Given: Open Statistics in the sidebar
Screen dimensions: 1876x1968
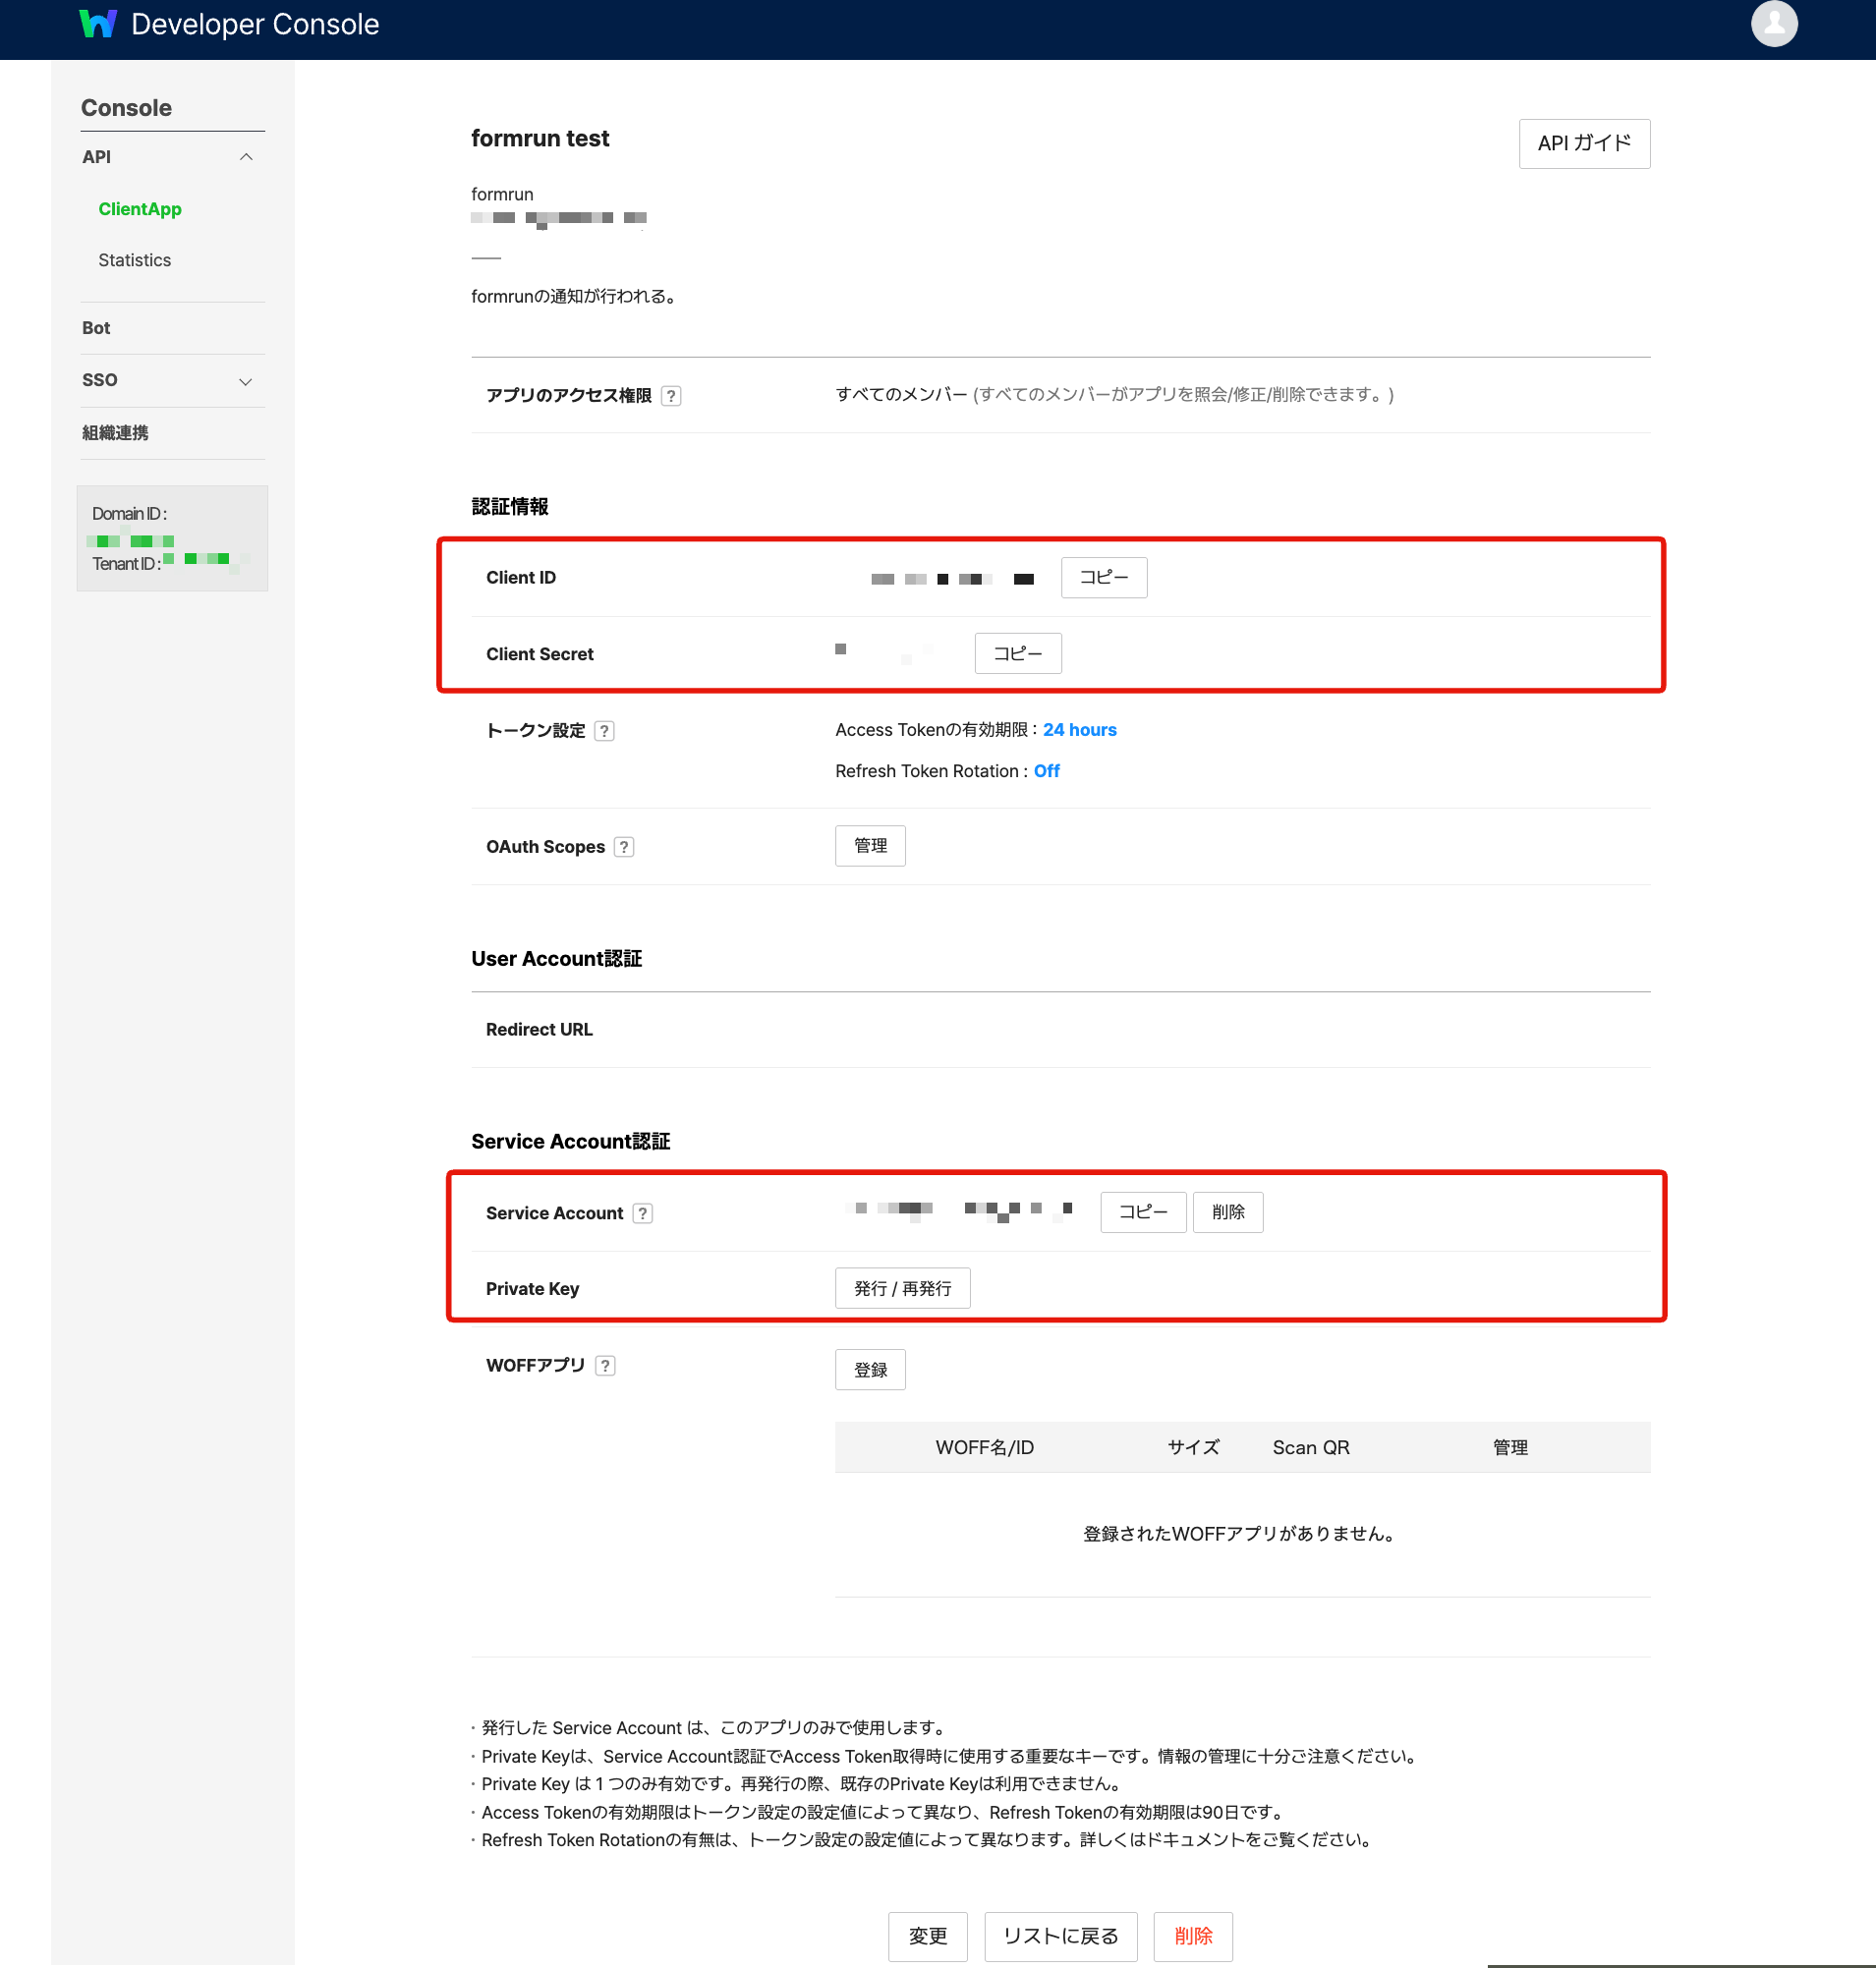Looking at the screenshot, I should coord(134,260).
